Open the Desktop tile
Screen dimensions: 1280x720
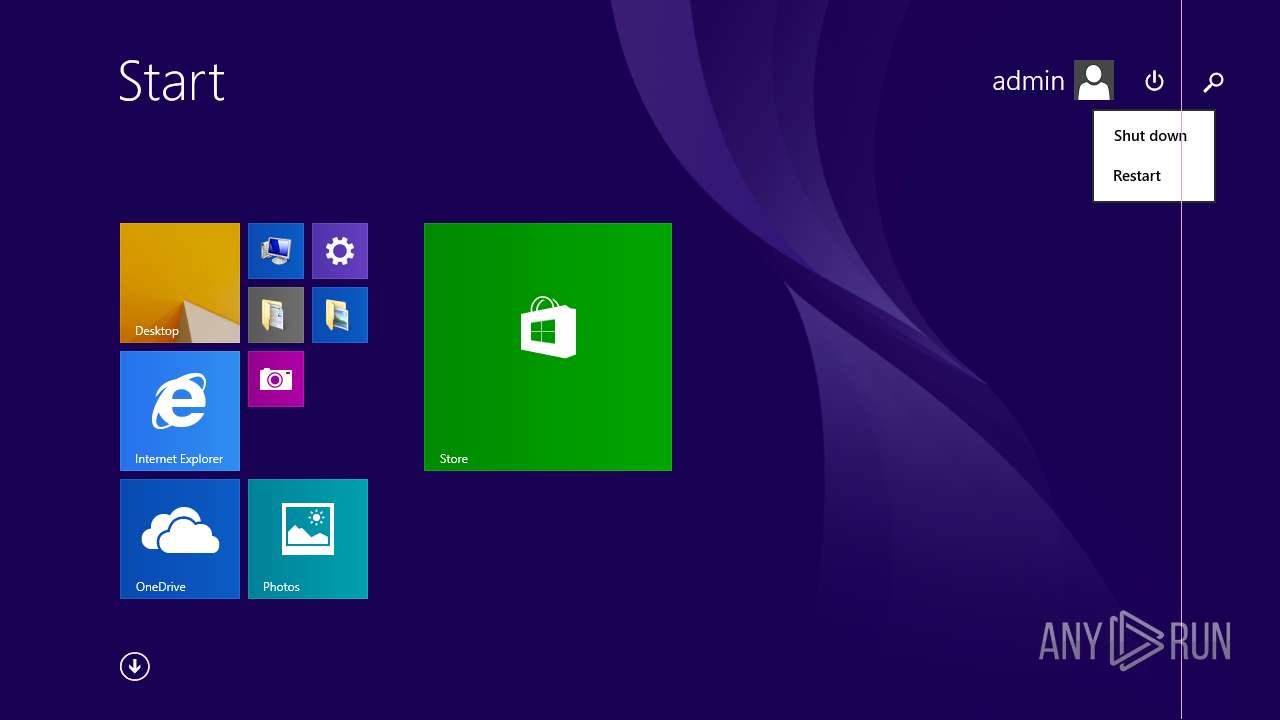[x=180, y=283]
